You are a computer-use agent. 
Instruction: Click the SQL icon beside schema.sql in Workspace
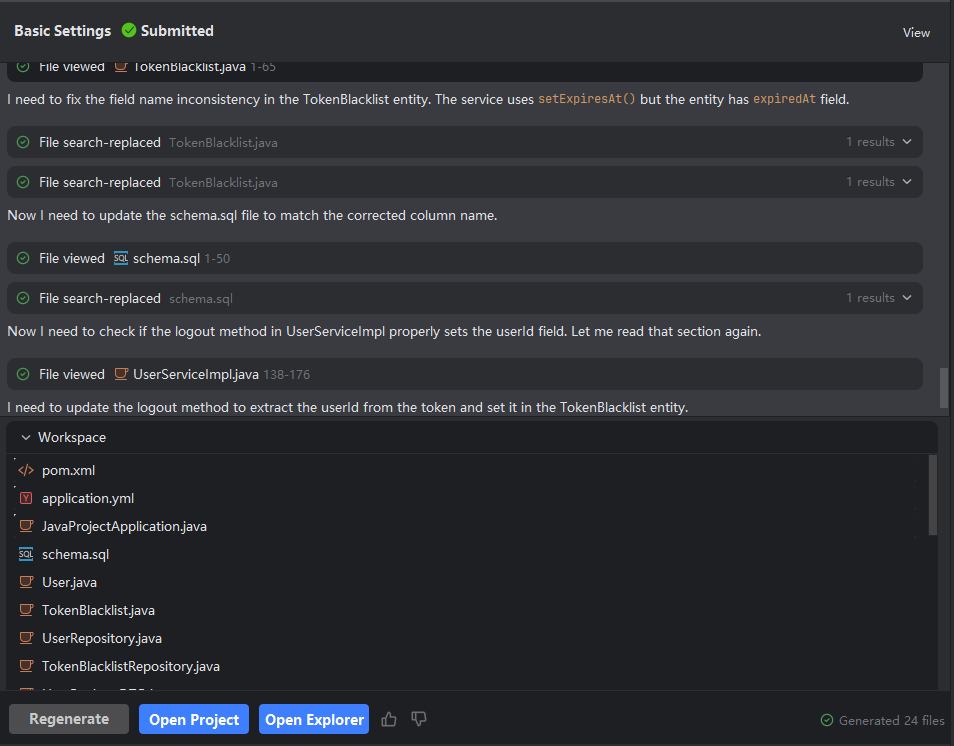26,554
